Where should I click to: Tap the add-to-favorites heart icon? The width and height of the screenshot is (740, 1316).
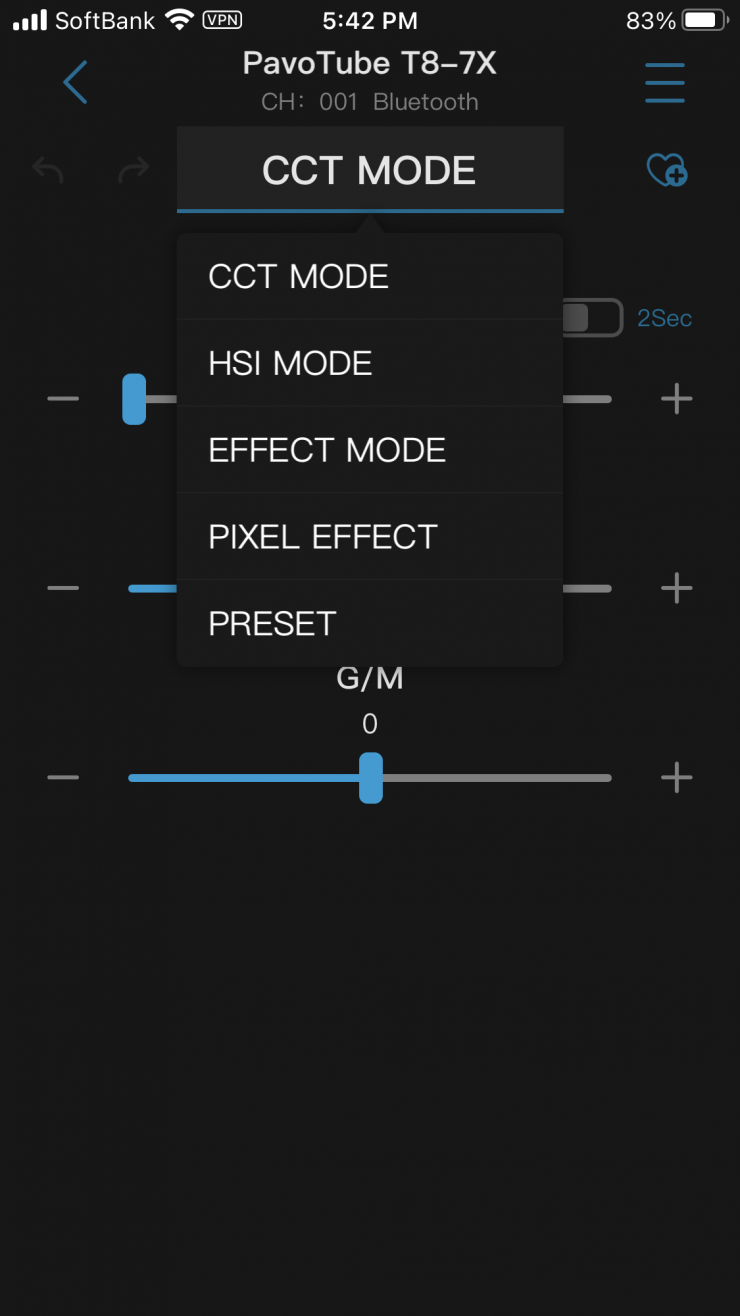(x=667, y=170)
